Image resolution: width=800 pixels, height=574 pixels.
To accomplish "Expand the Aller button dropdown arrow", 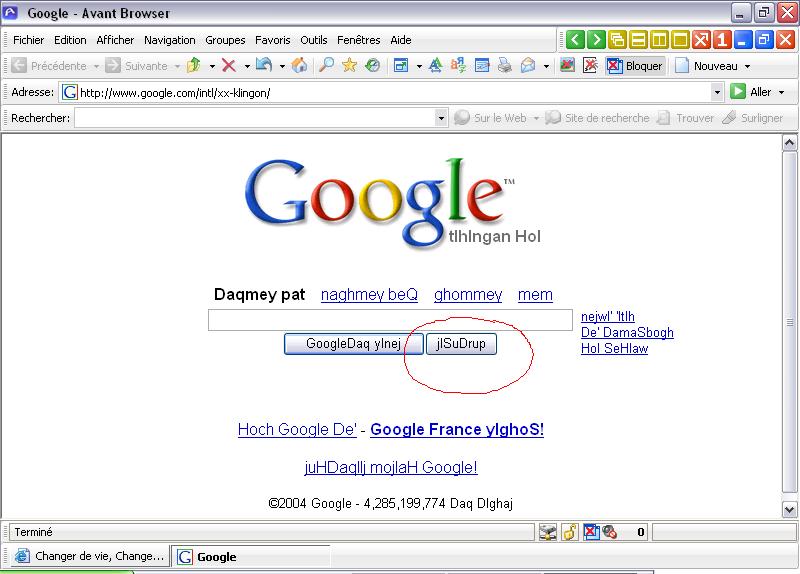I will 781,92.
